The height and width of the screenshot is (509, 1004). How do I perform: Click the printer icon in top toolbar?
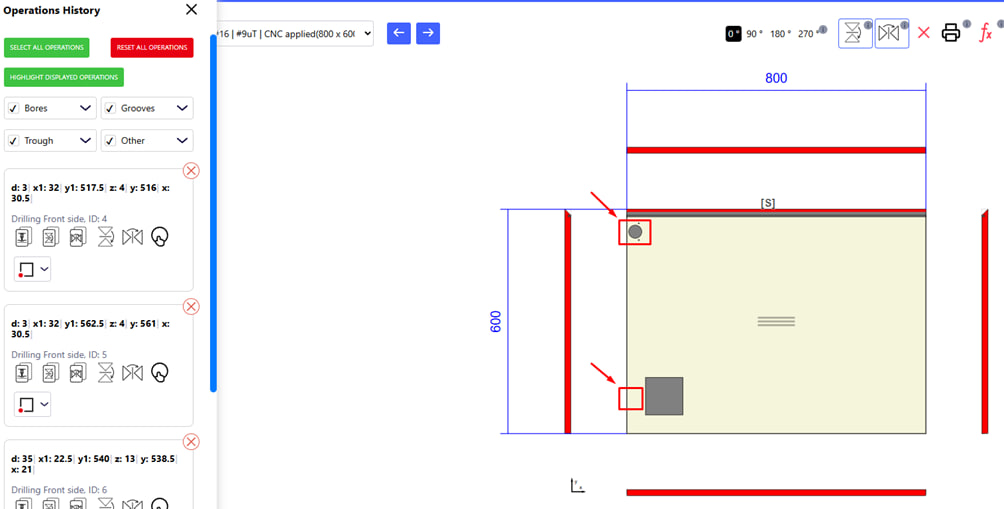[x=951, y=33]
